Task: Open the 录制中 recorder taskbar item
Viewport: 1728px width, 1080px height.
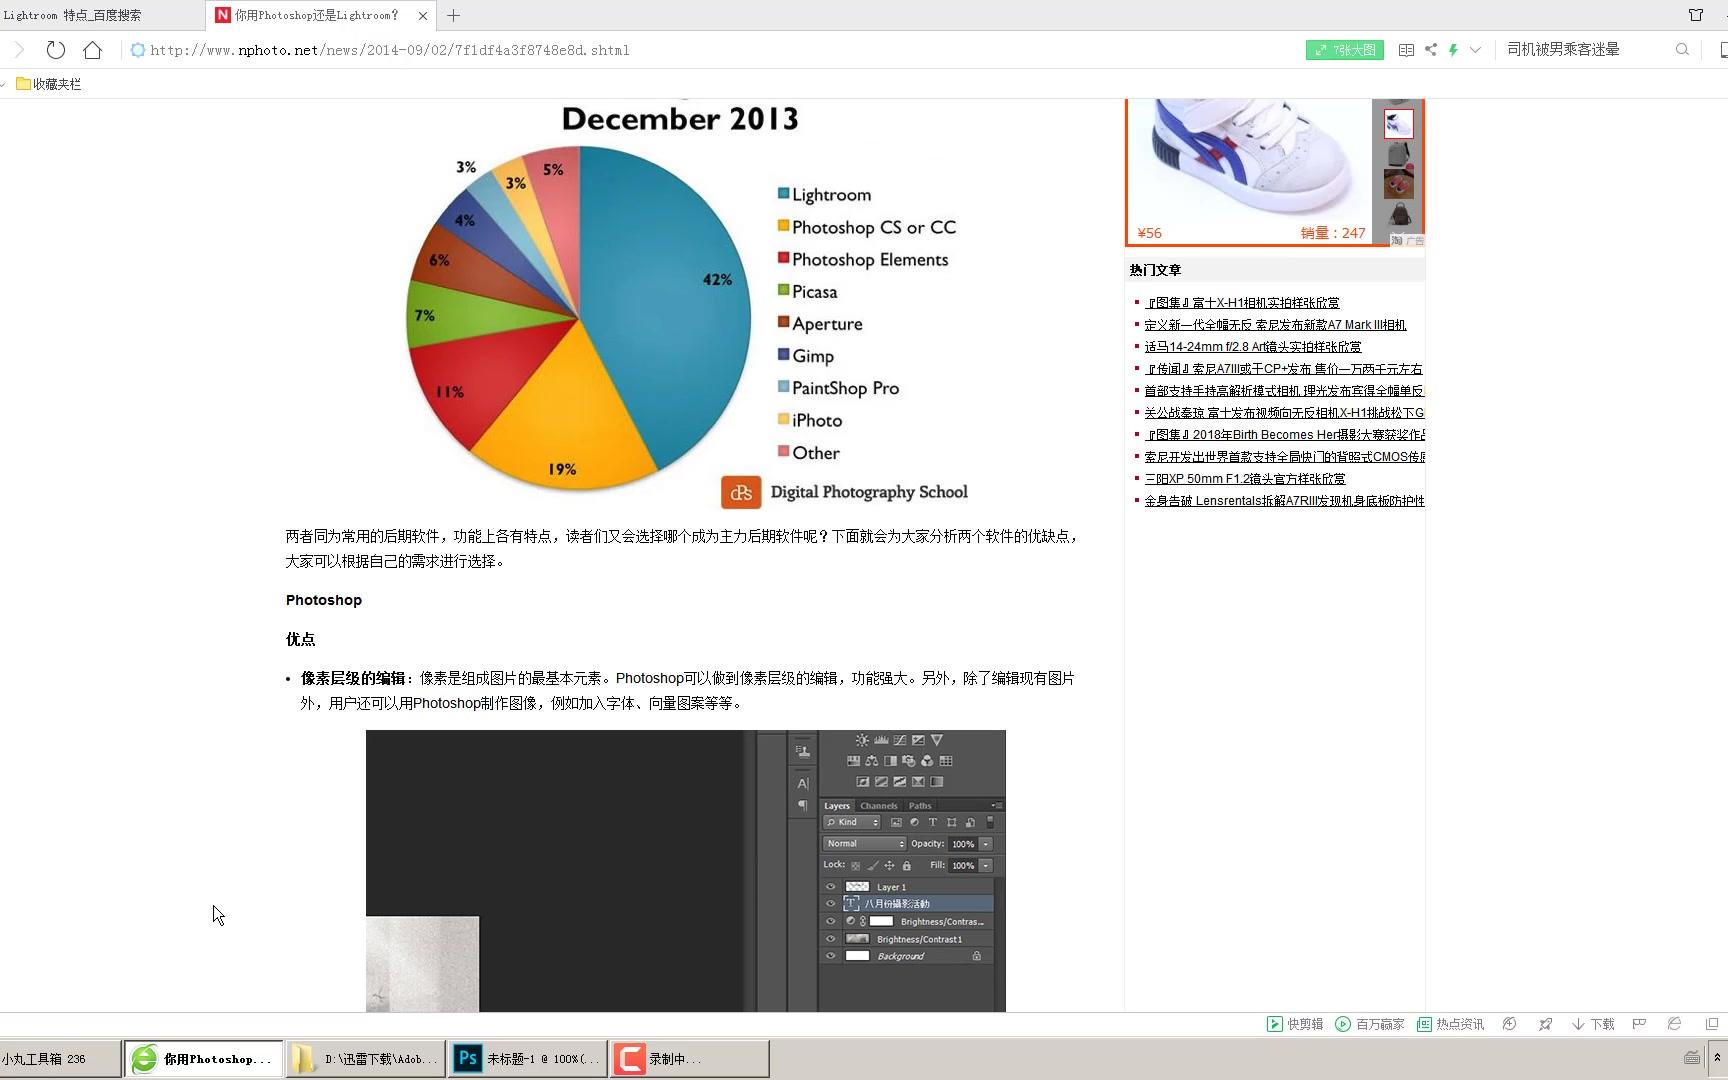Action: [690, 1058]
